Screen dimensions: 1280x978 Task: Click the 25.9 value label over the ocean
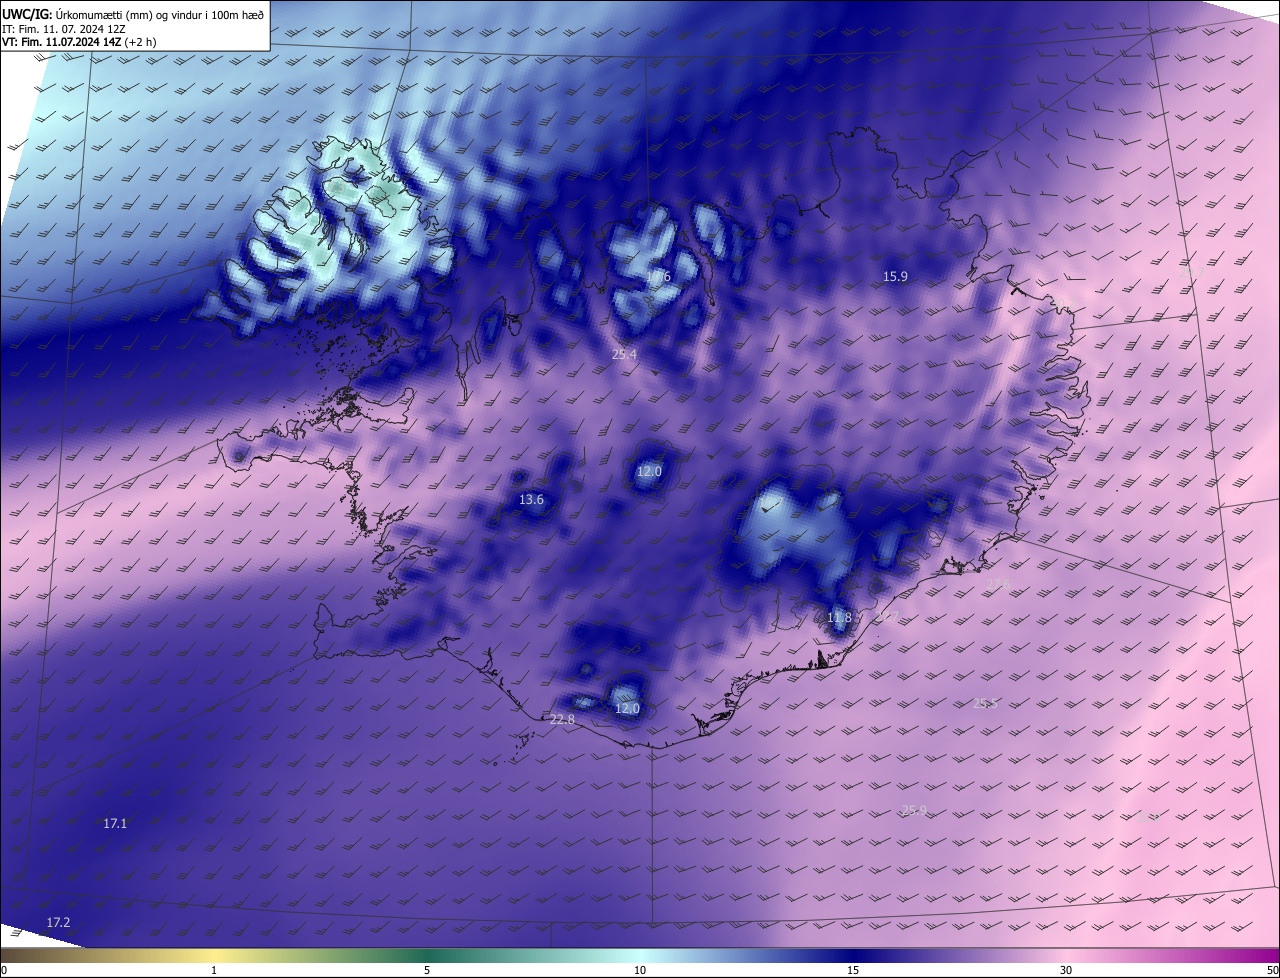tap(914, 810)
